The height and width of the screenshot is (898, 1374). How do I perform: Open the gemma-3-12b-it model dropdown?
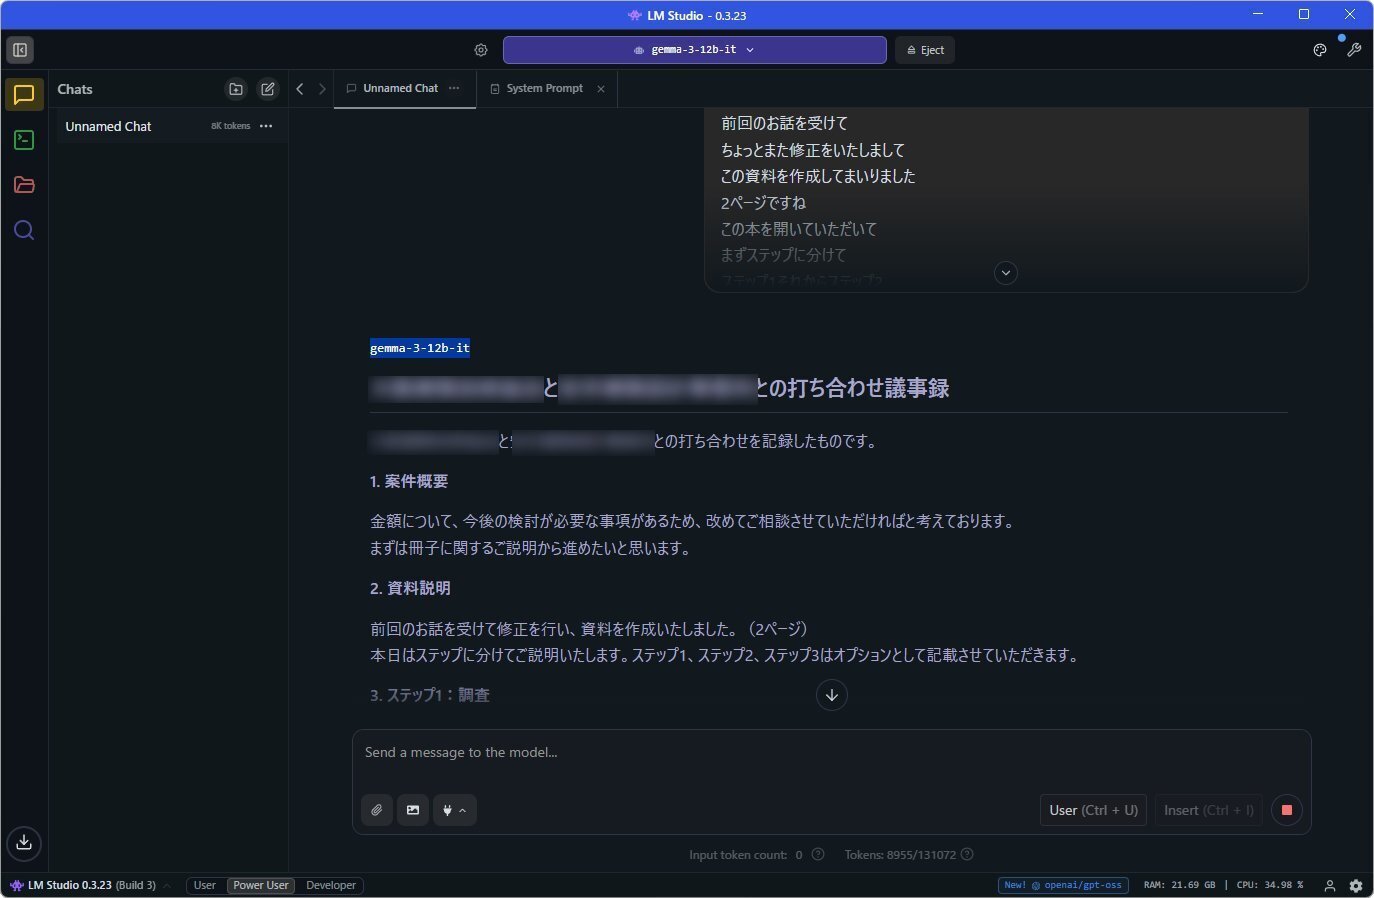coord(694,49)
